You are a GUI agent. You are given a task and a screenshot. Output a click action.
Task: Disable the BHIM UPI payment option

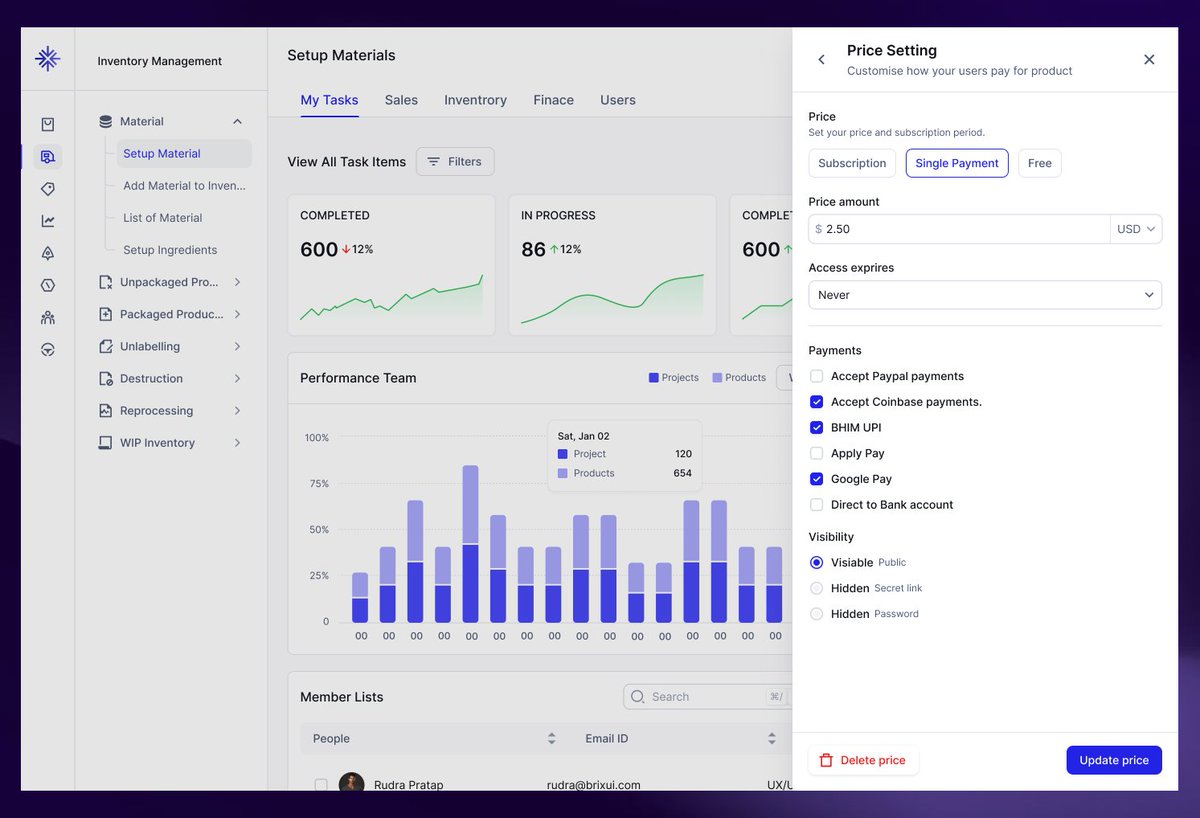coord(816,427)
